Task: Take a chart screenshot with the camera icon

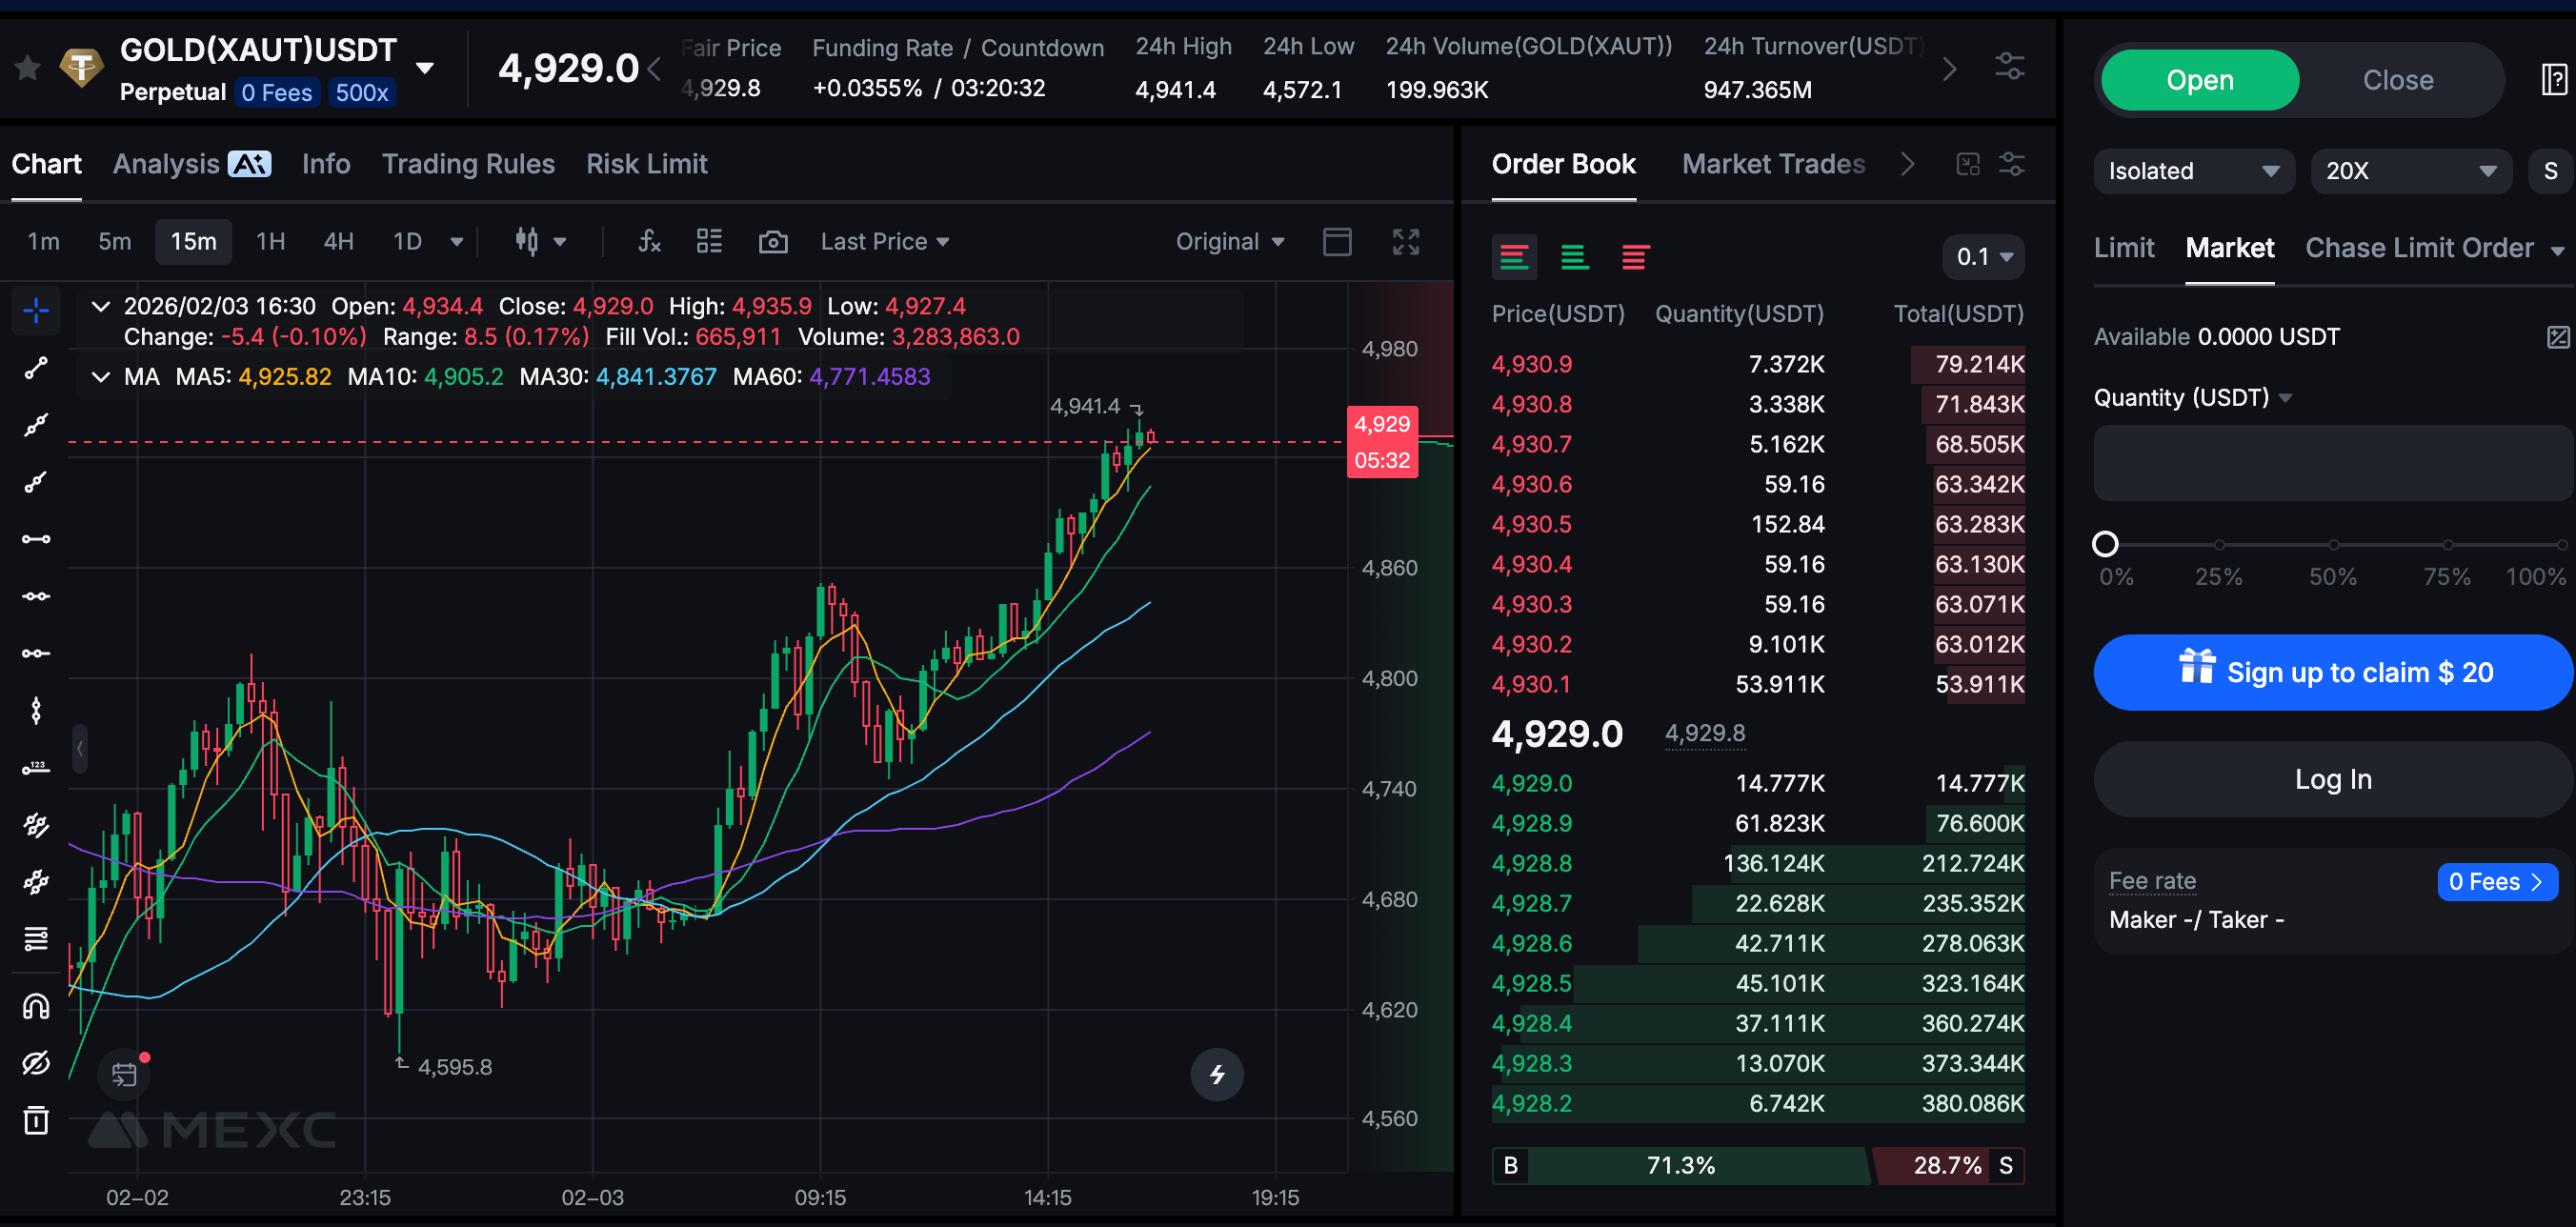Action: pyautogui.click(x=773, y=242)
